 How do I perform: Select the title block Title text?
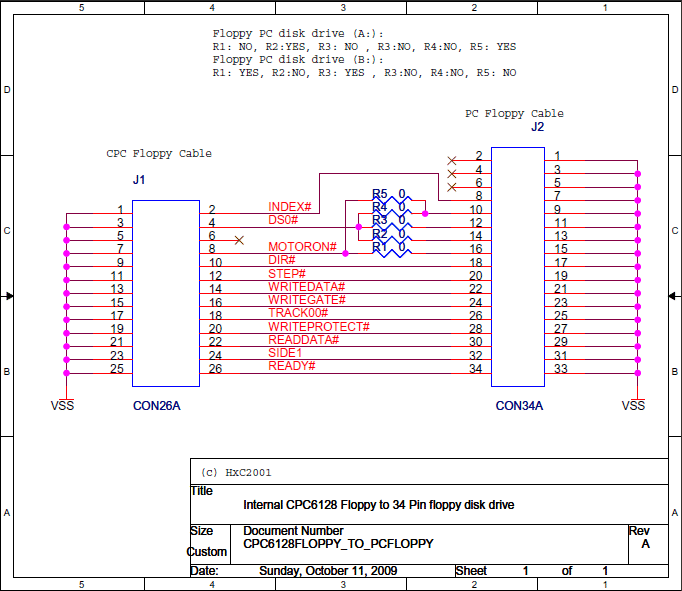tap(378, 505)
